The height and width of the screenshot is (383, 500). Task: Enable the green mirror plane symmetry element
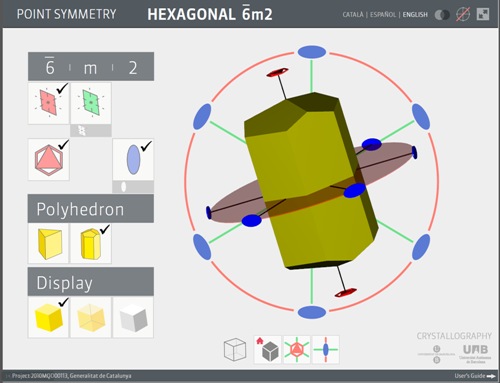click(x=91, y=103)
